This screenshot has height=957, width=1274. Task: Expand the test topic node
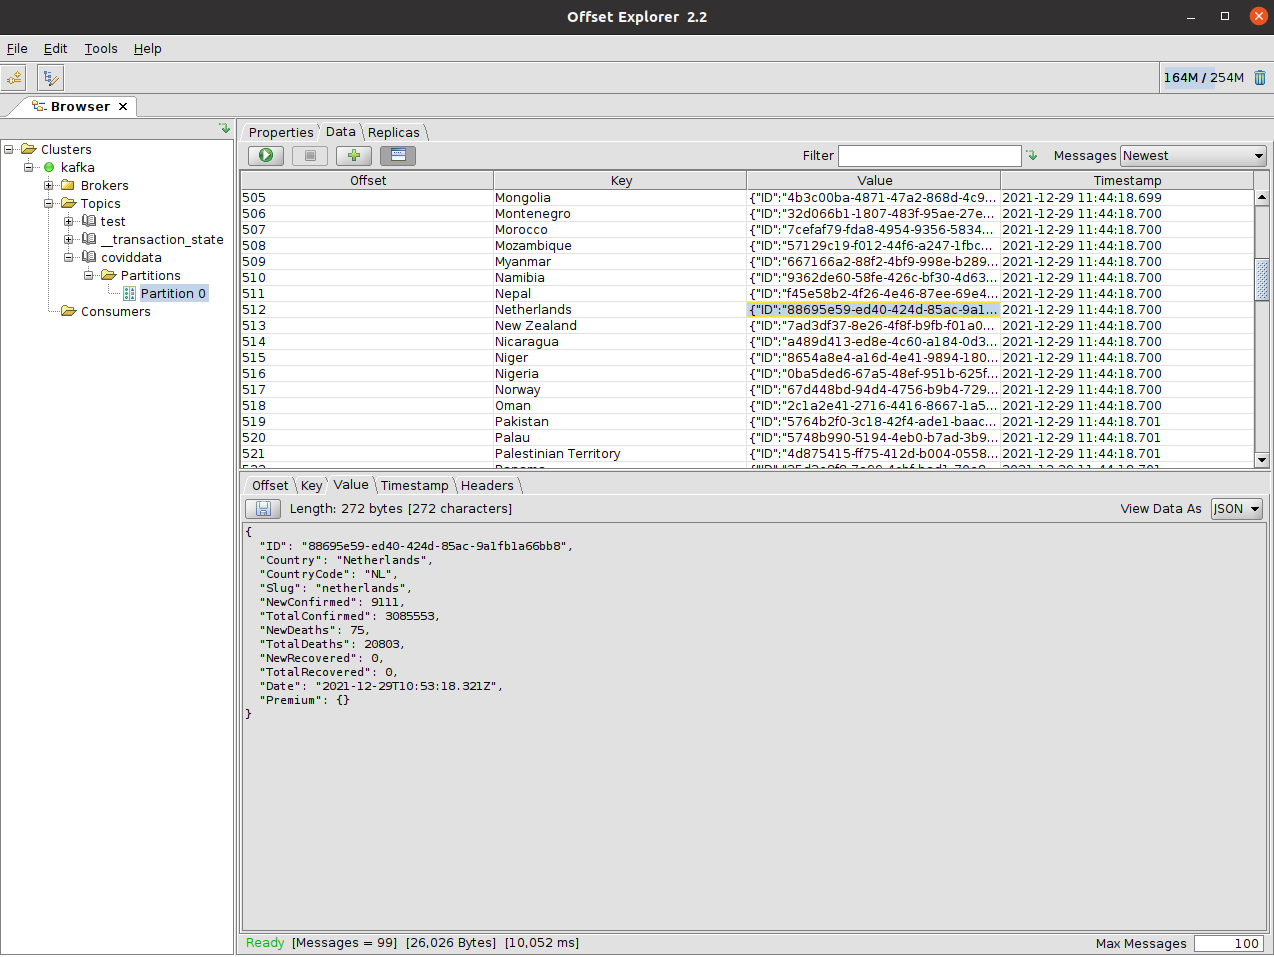point(69,222)
